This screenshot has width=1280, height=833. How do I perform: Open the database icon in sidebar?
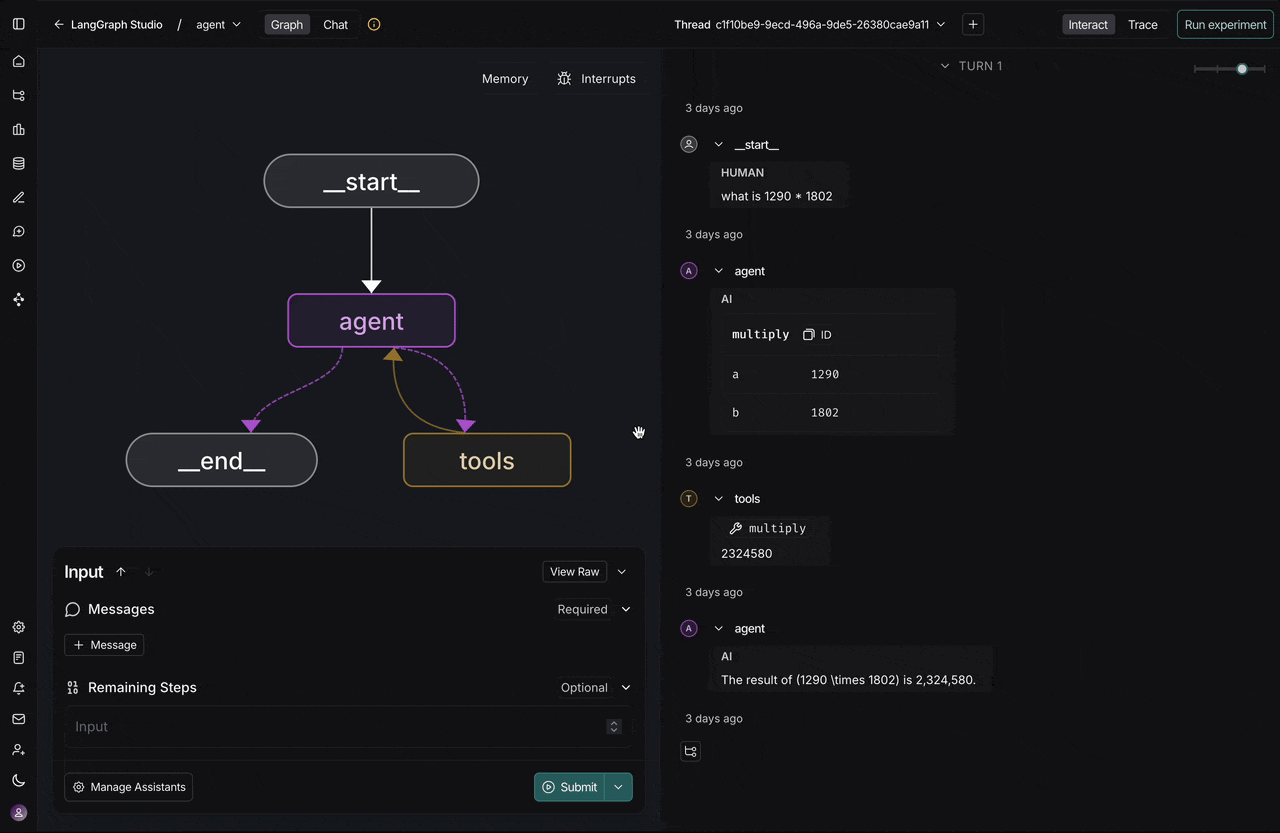click(19, 164)
